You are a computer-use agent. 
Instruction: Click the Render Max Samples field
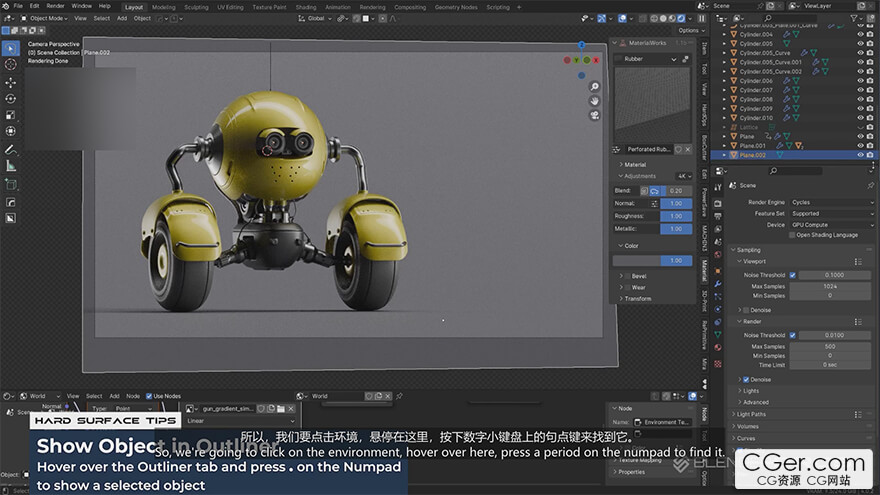point(830,346)
